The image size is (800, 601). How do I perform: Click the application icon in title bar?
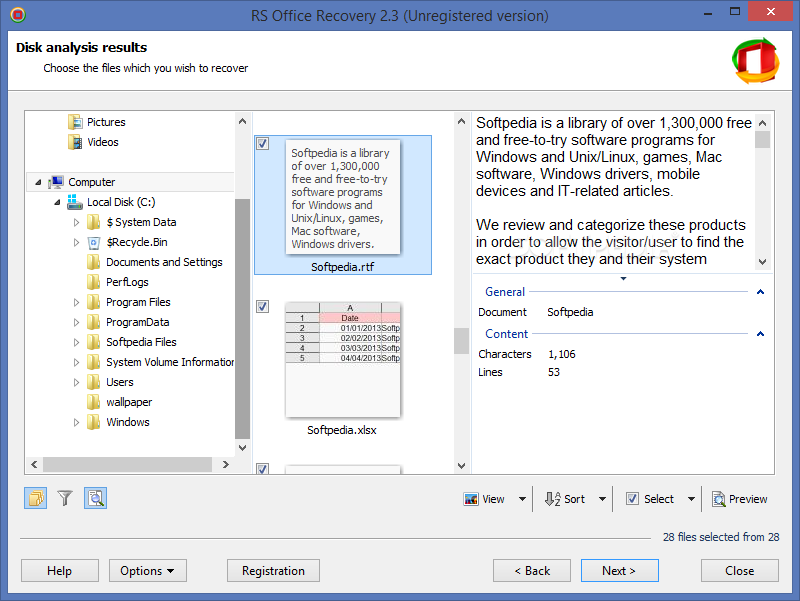[18, 15]
